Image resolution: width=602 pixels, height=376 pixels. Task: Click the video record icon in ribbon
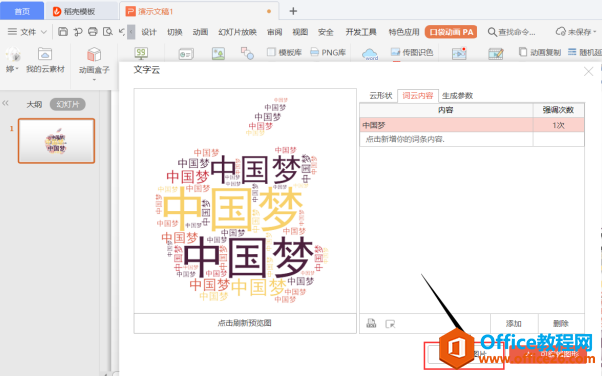tap(459, 53)
